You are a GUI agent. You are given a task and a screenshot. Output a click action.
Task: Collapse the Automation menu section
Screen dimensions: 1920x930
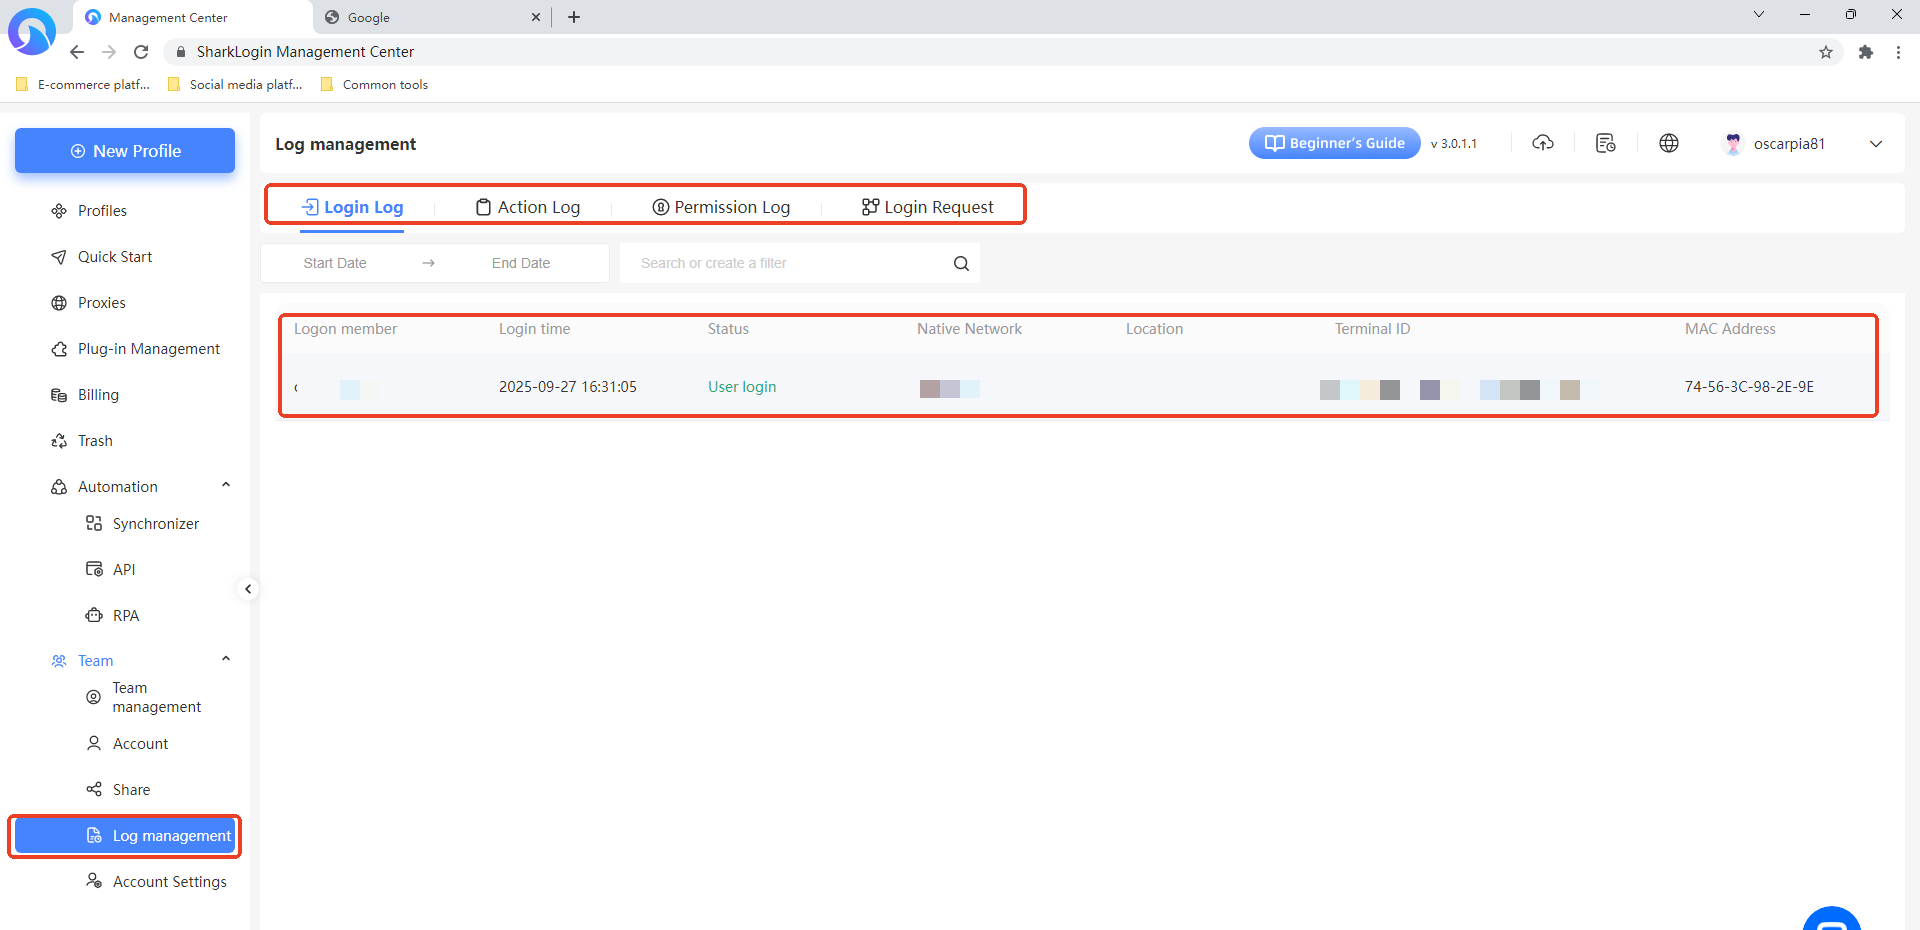(226, 486)
